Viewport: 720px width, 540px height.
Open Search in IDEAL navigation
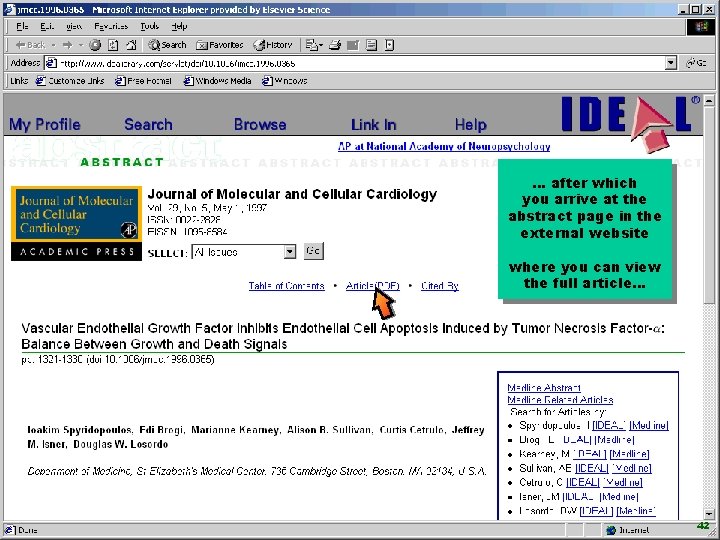coord(148,124)
